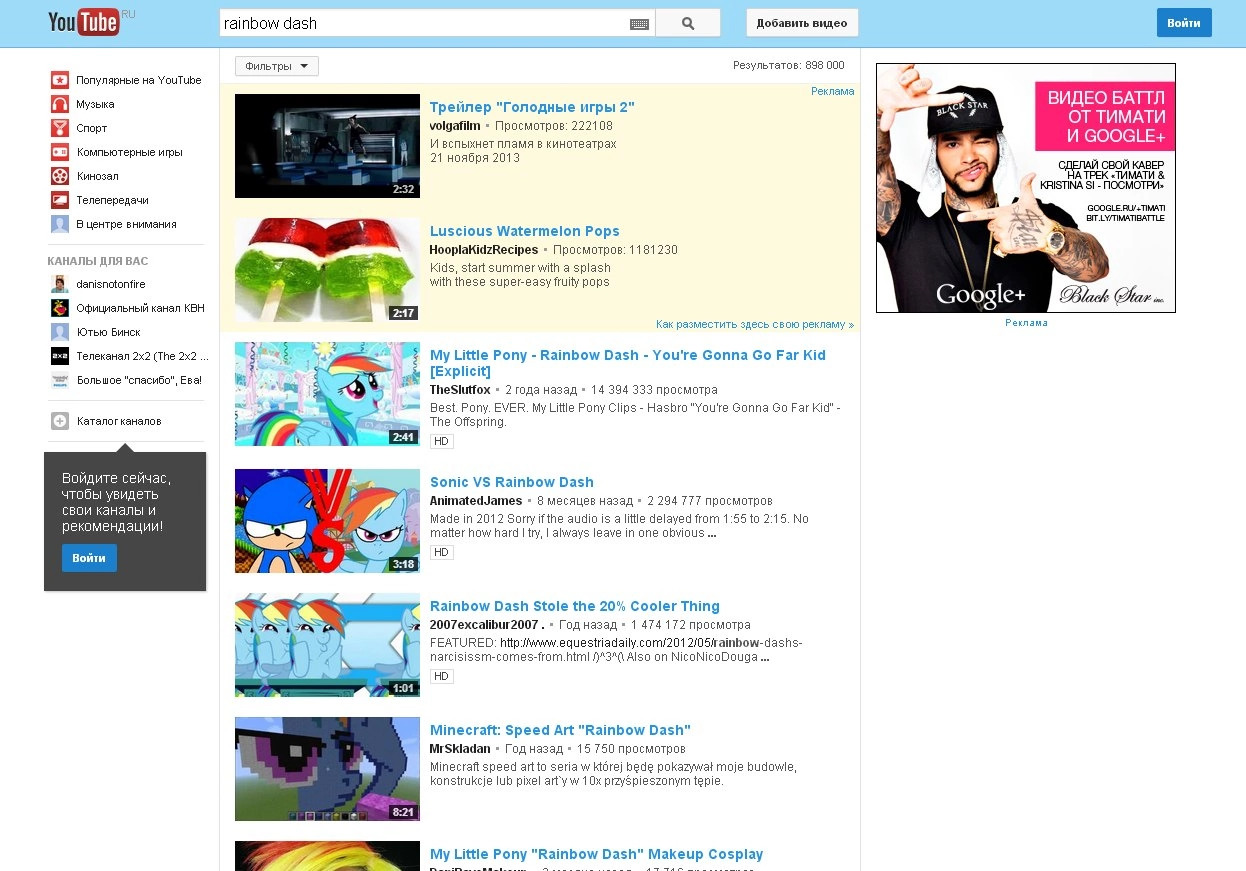Open You're Gonna Go Far Kid video title
Image resolution: width=1246 pixels, height=871 pixels.
(628, 363)
